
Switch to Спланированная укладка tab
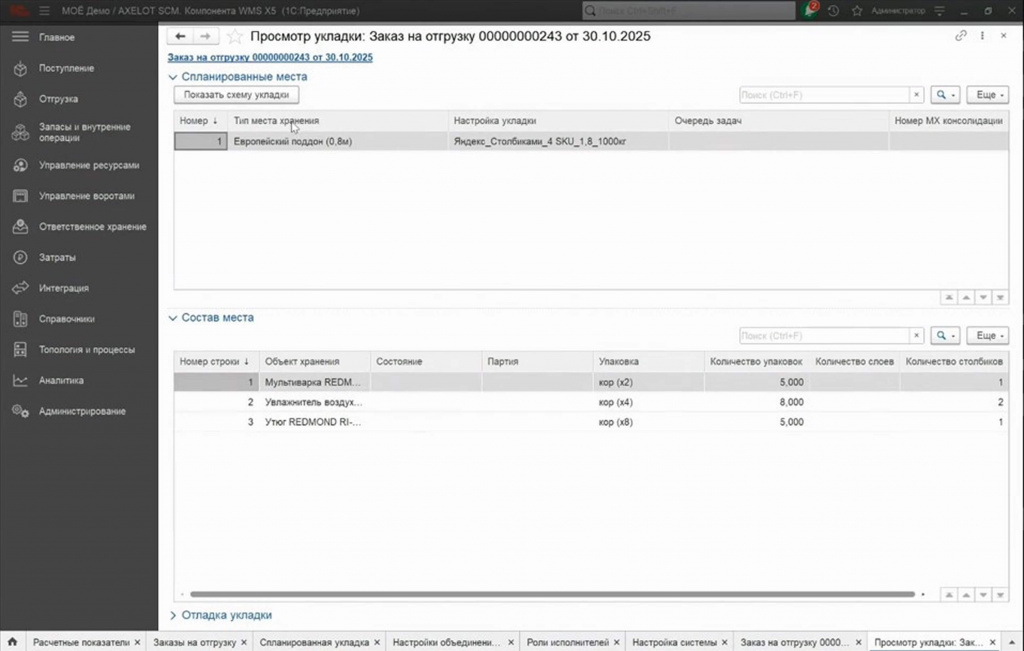pyautogui.click(x=314, y=643)
